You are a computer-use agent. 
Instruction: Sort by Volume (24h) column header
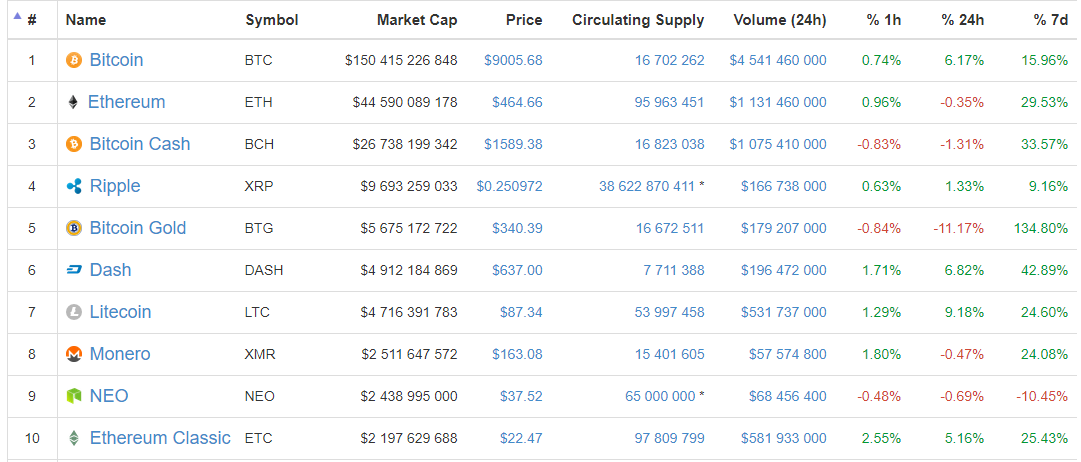click(x=779, y=20)
